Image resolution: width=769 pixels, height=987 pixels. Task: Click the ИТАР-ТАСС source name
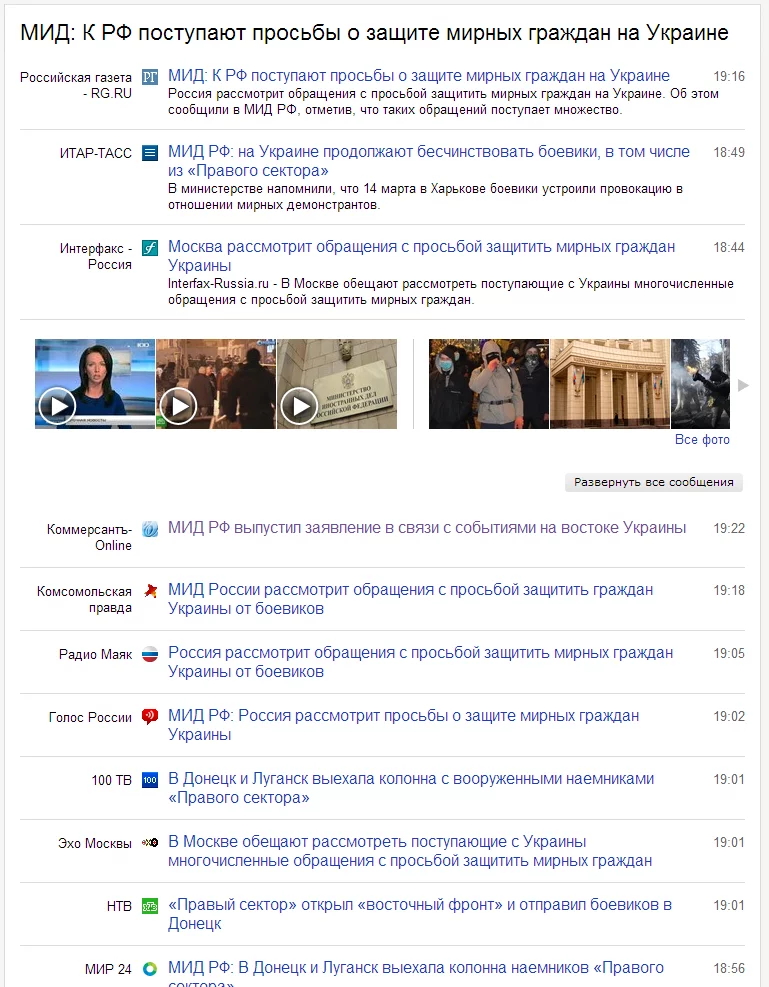point(96,154)
